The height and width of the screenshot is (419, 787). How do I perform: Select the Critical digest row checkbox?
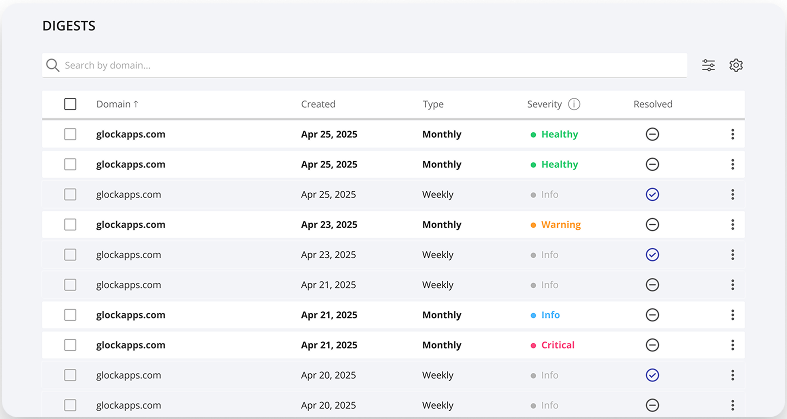coord(70,345)
